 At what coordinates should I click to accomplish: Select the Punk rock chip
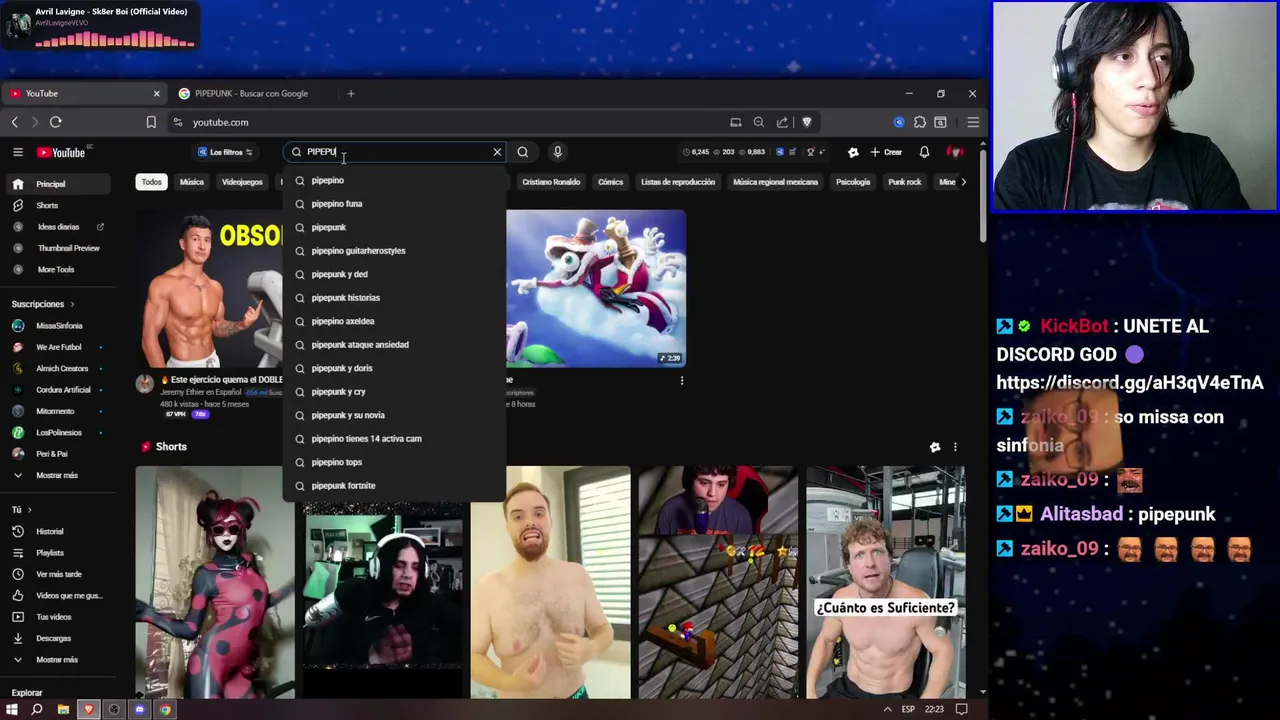(x=905, y=182)
